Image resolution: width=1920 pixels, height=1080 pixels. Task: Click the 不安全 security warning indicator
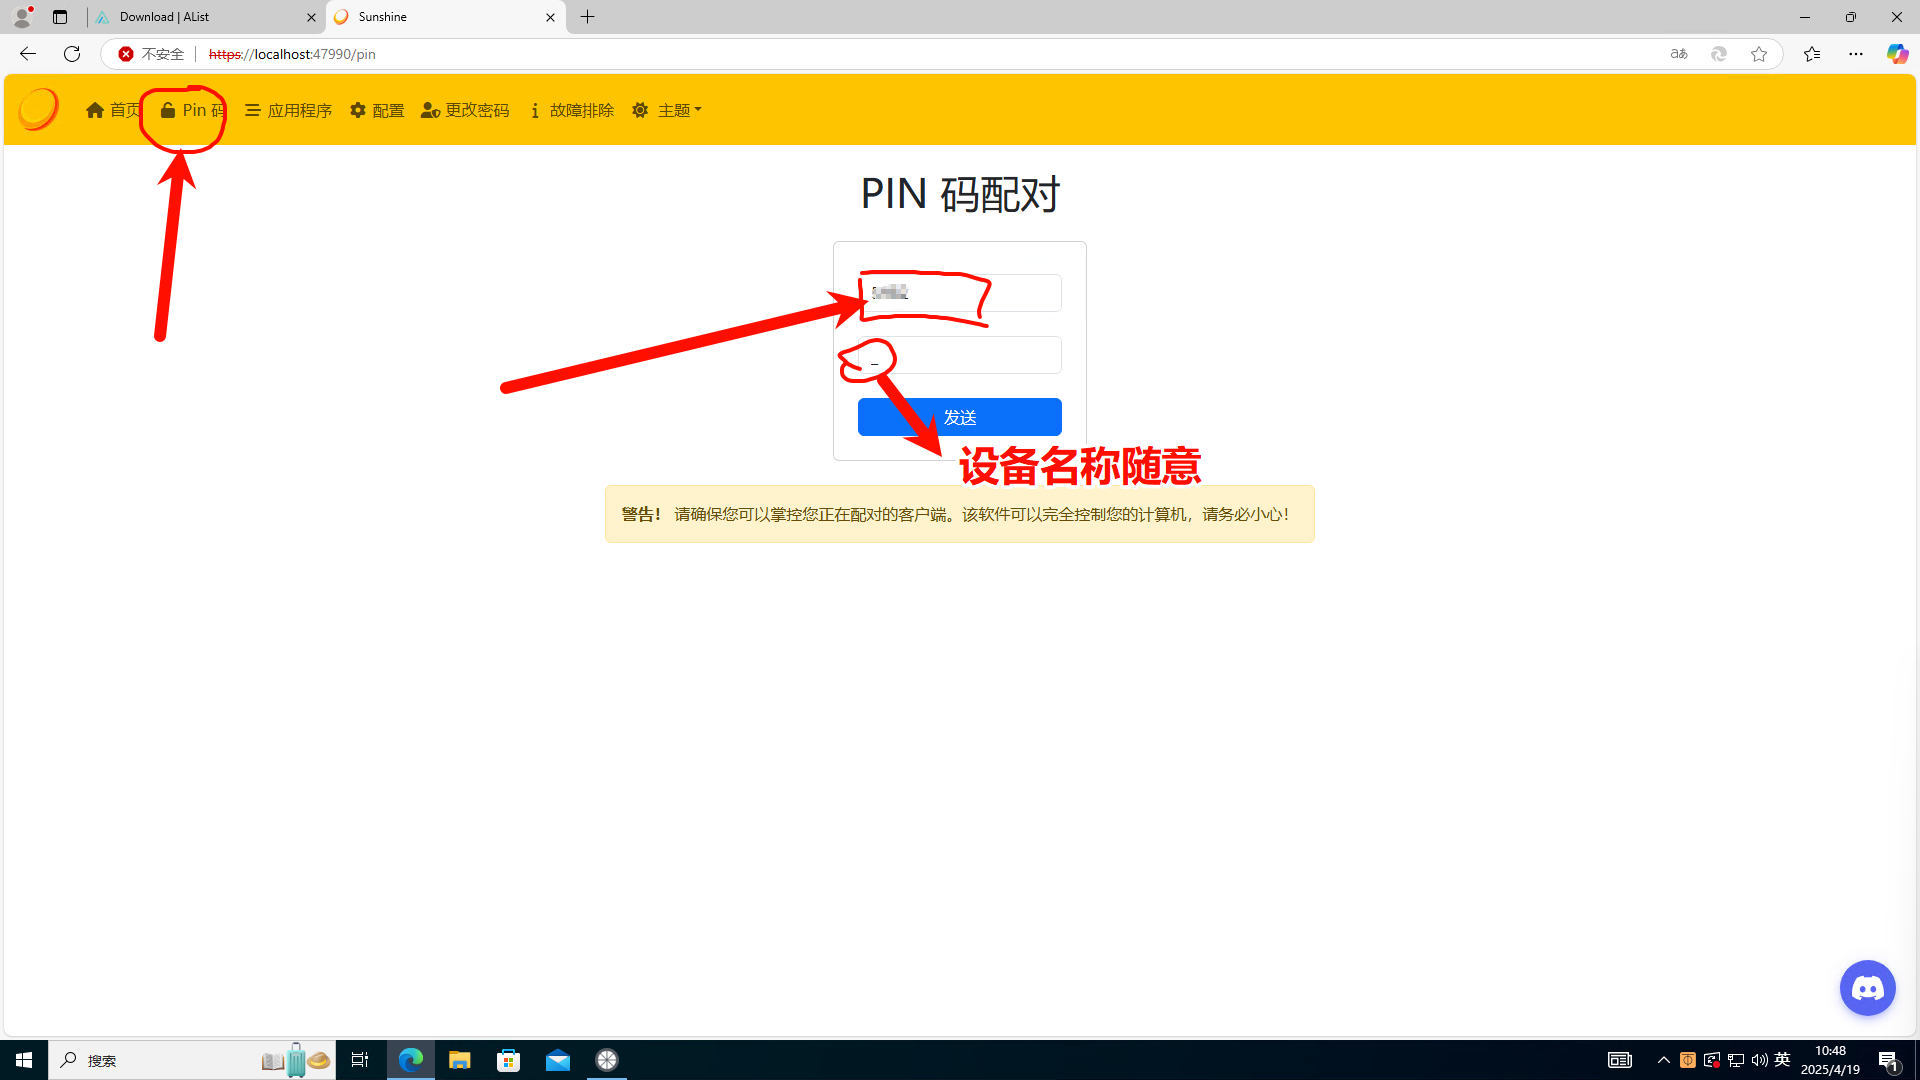tap(152, 54)
